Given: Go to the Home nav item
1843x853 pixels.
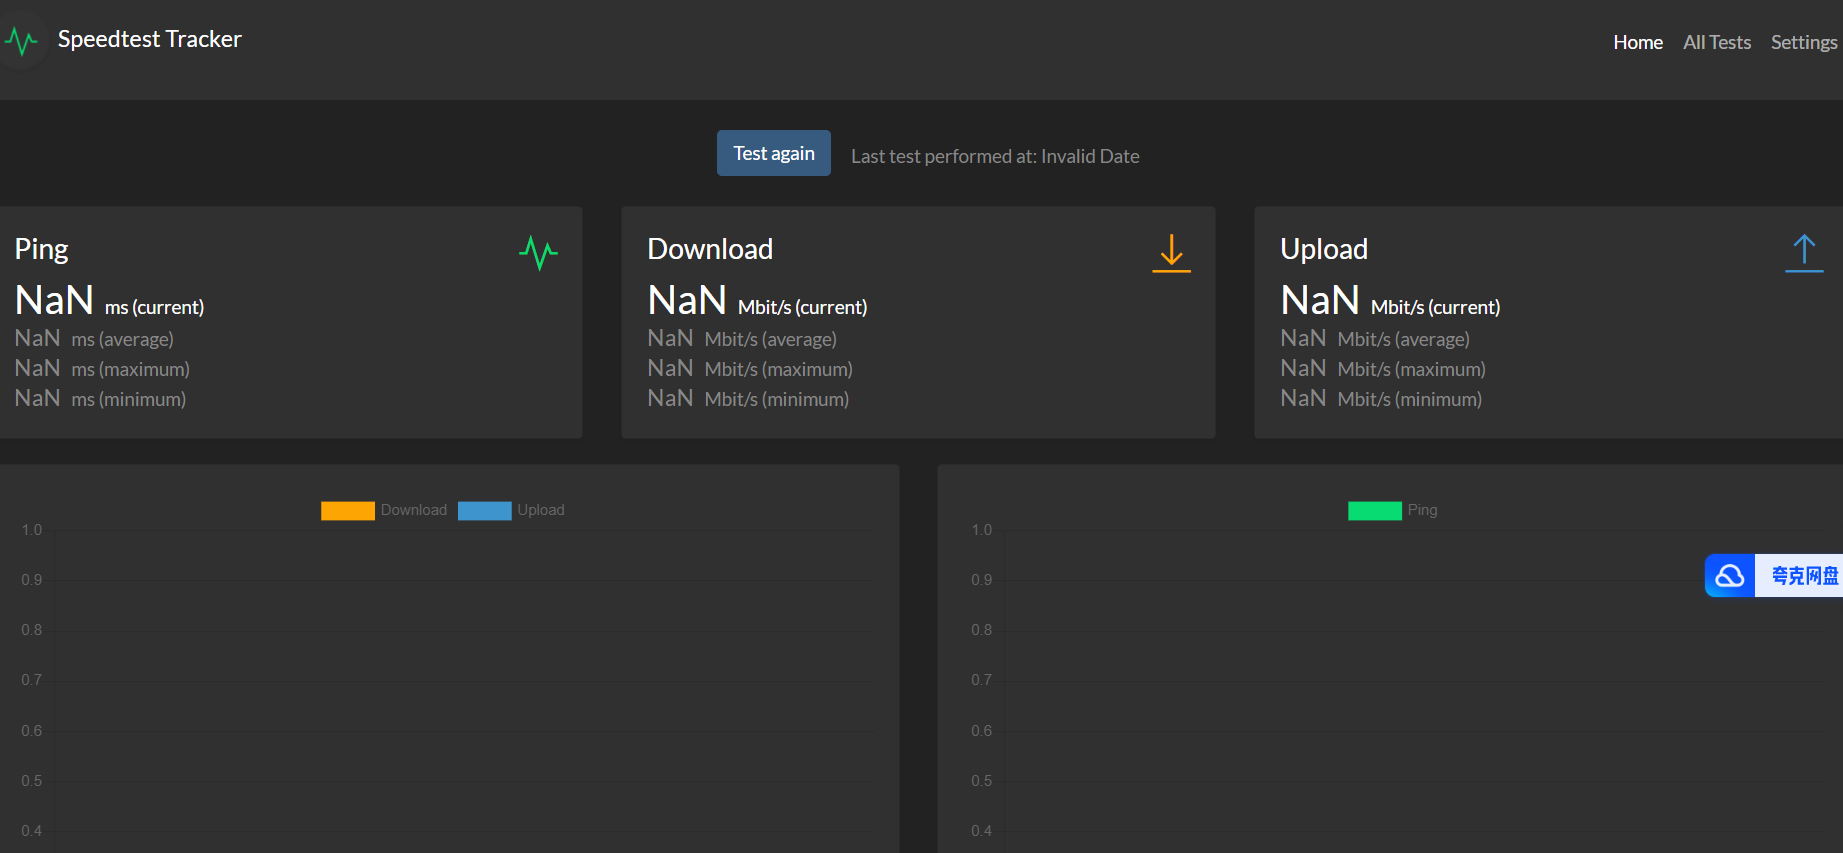Looking at the screenshot, I should [x=1637, y=42].
